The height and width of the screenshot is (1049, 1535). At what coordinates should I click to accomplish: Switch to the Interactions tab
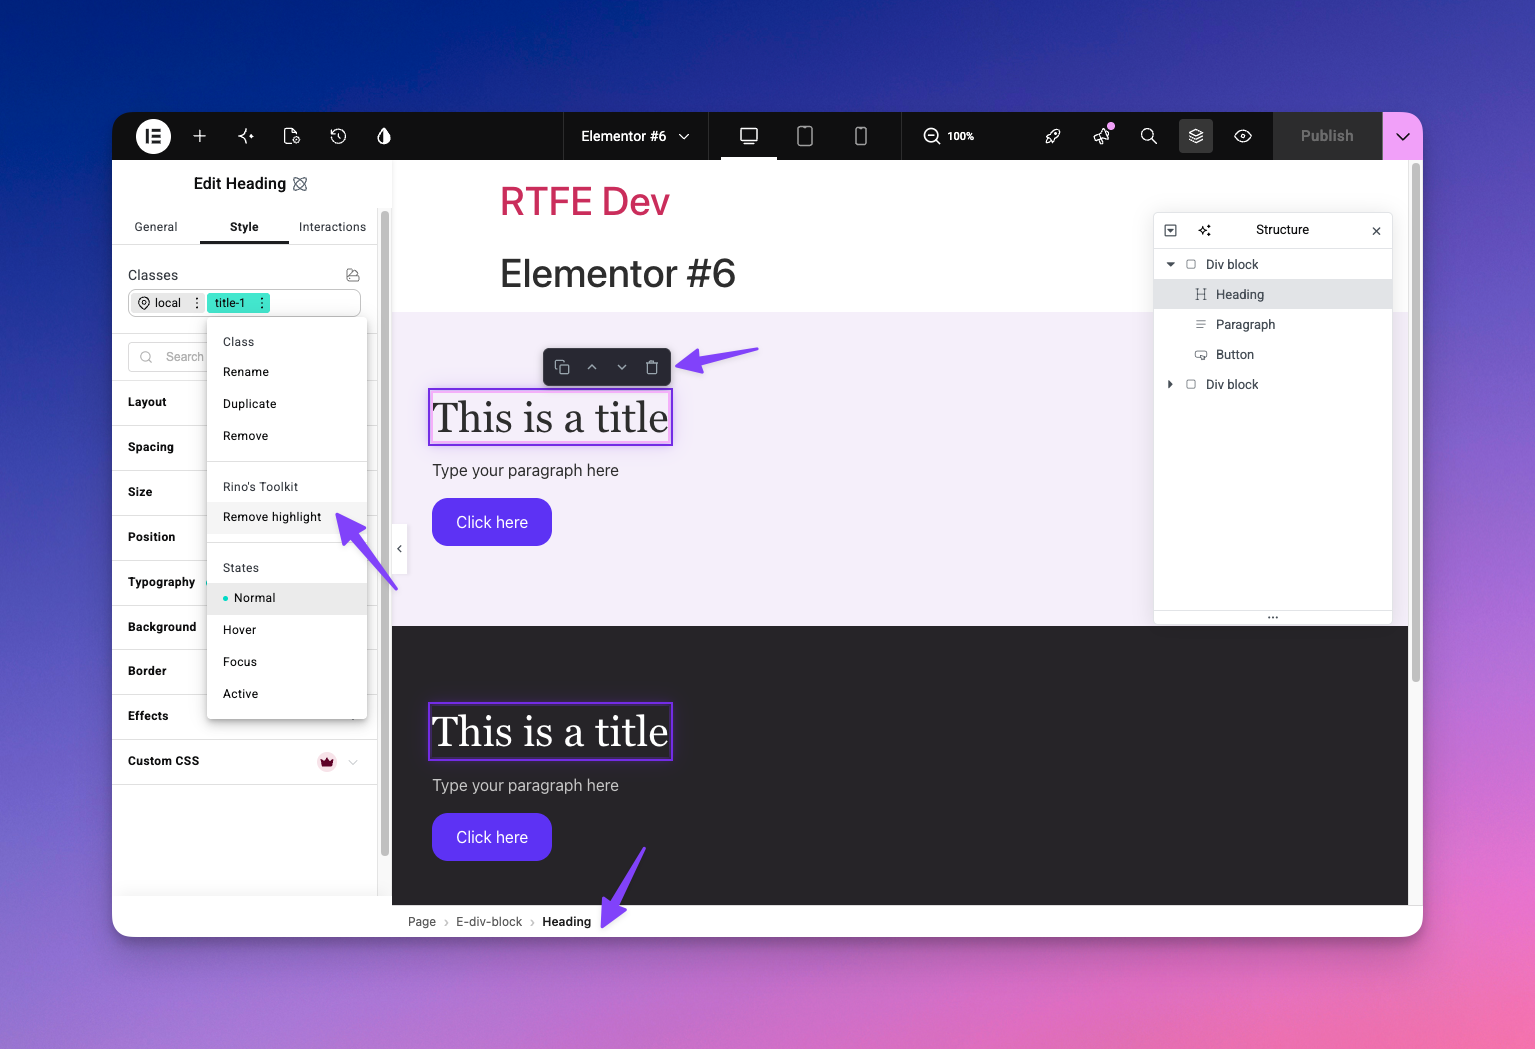pyautogui.click(x=332, y=227)
